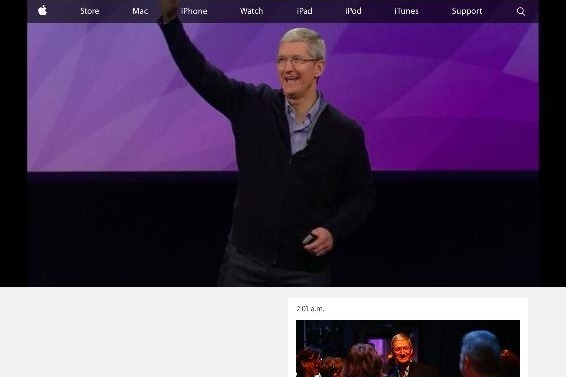566x377 pixels.
Task: Open the Store menu item
Action: click(x=90, y=11)
